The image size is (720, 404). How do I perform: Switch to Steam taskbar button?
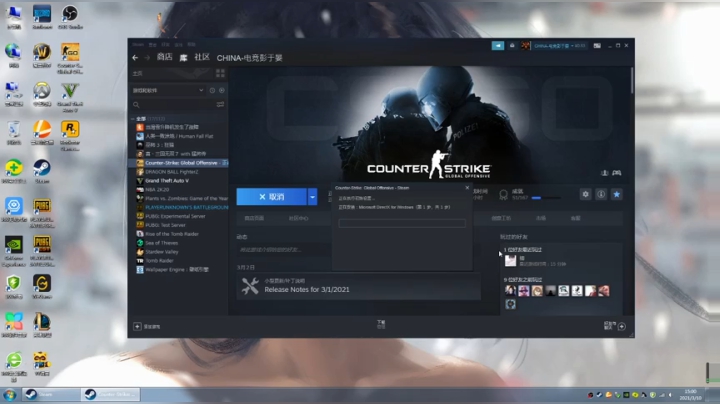click(51, 394)
